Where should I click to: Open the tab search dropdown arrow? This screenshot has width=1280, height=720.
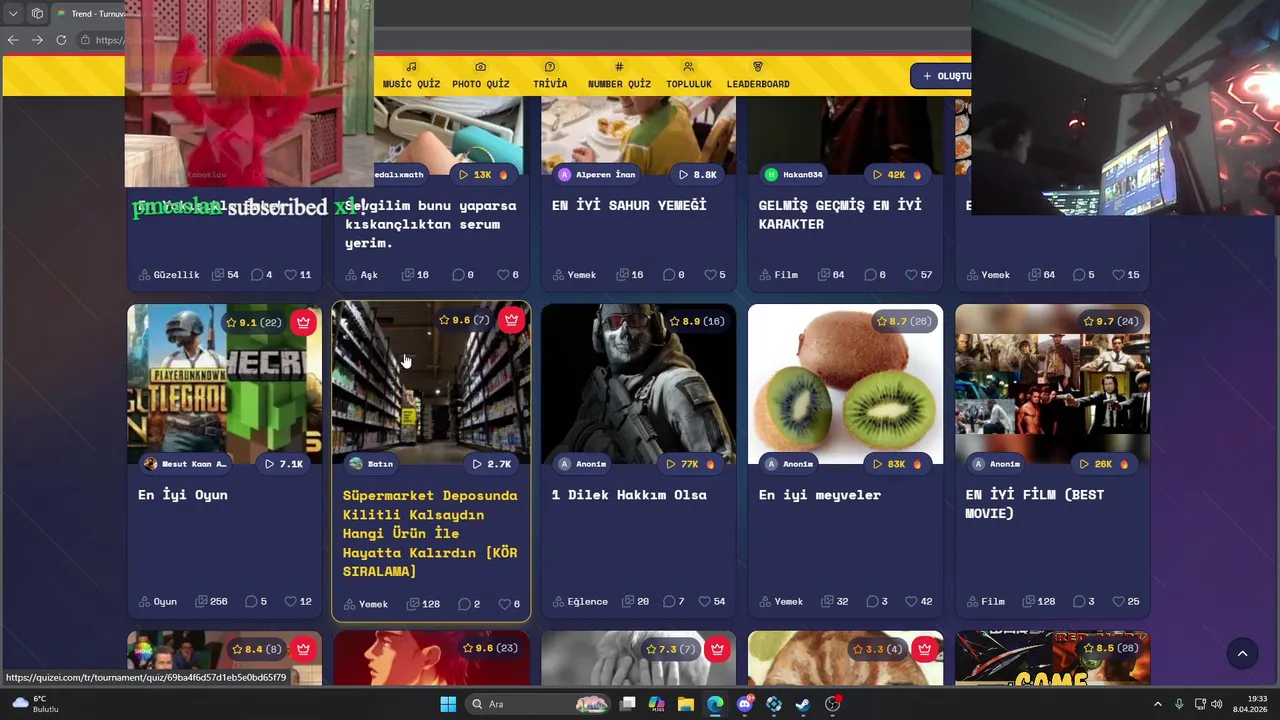coord(13,14)
